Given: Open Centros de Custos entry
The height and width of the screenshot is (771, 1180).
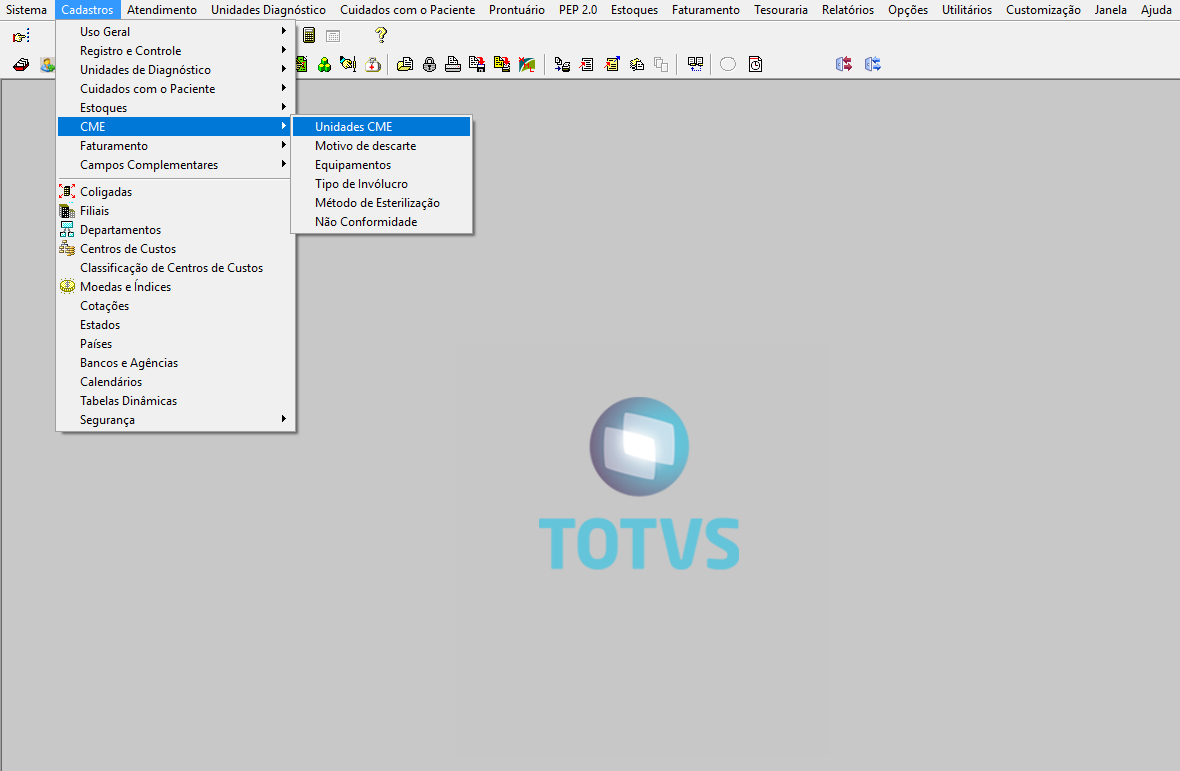Looking at the screenshot, I should [175, 249].
